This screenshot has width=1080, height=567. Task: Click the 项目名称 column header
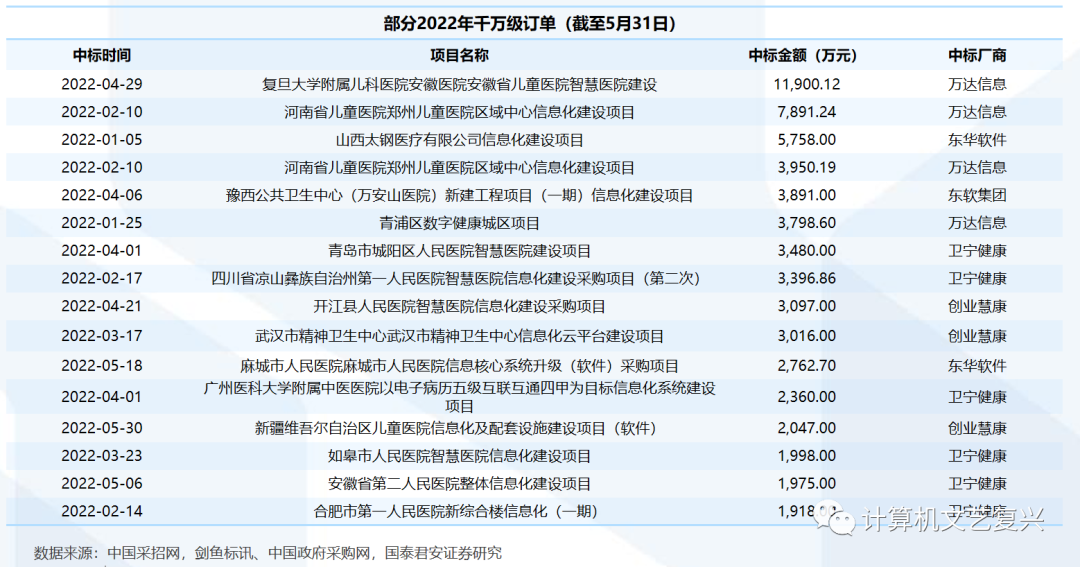click(459, 56)
